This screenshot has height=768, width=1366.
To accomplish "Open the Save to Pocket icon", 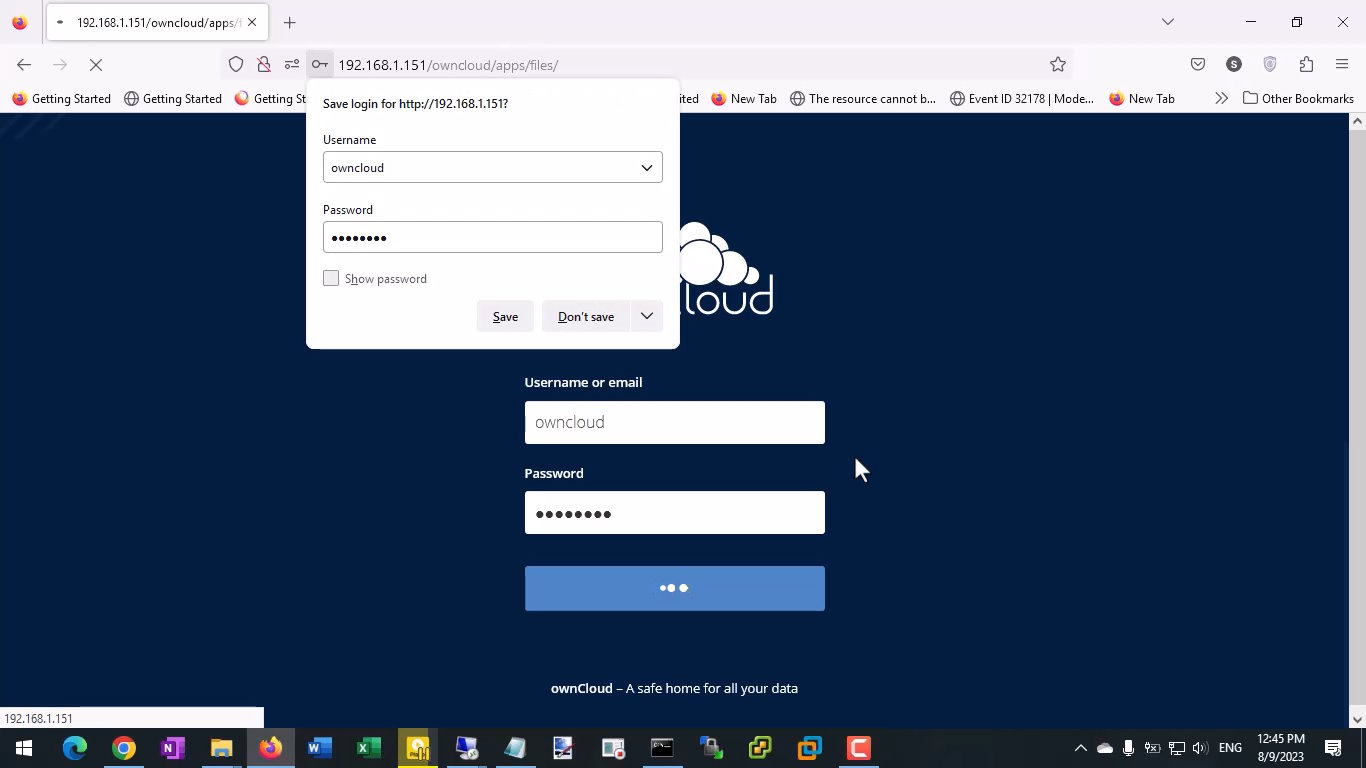I will click(1198, 65).
